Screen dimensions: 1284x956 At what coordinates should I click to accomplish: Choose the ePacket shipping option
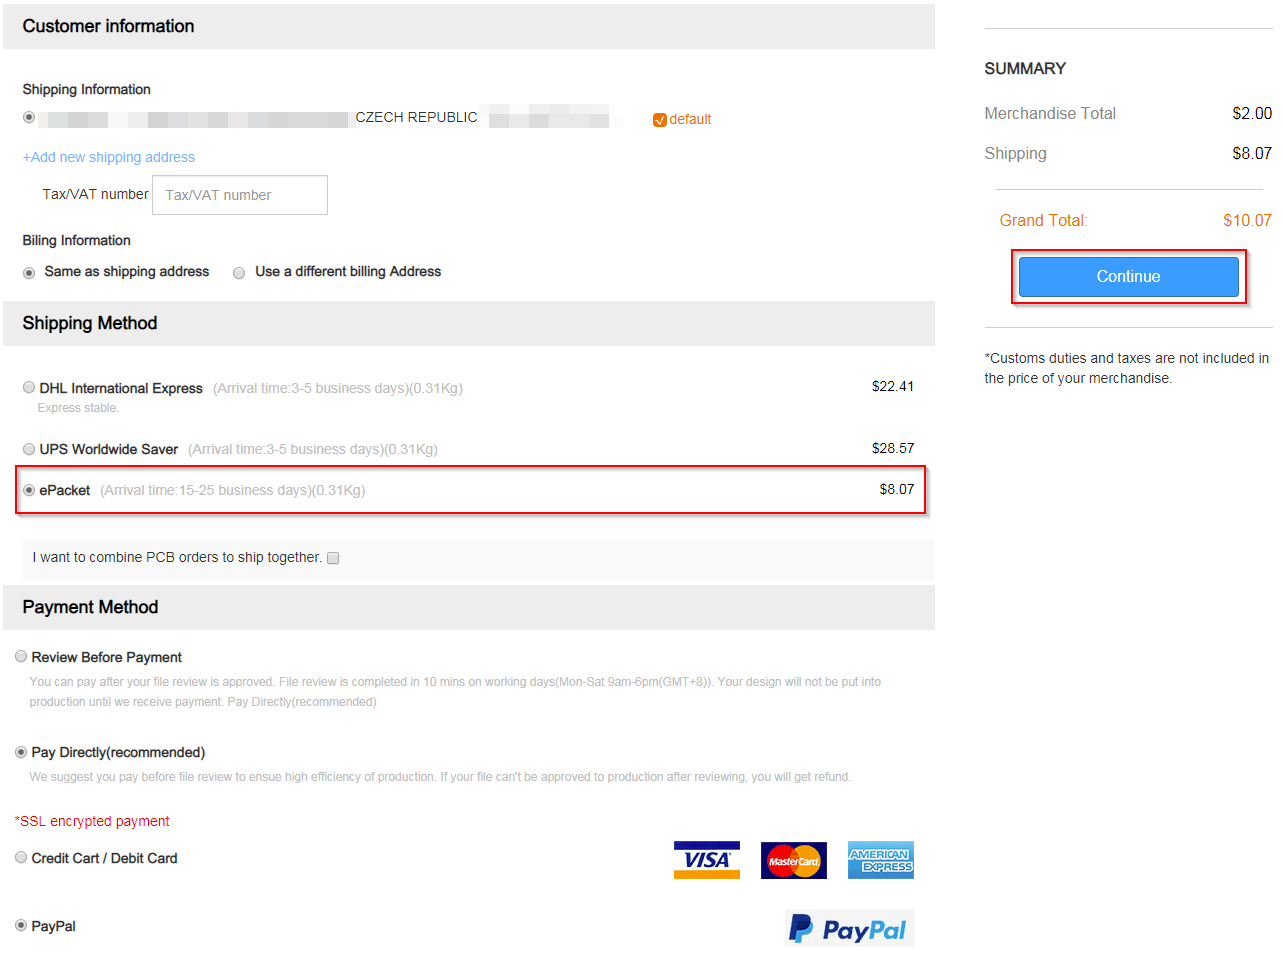29,490
